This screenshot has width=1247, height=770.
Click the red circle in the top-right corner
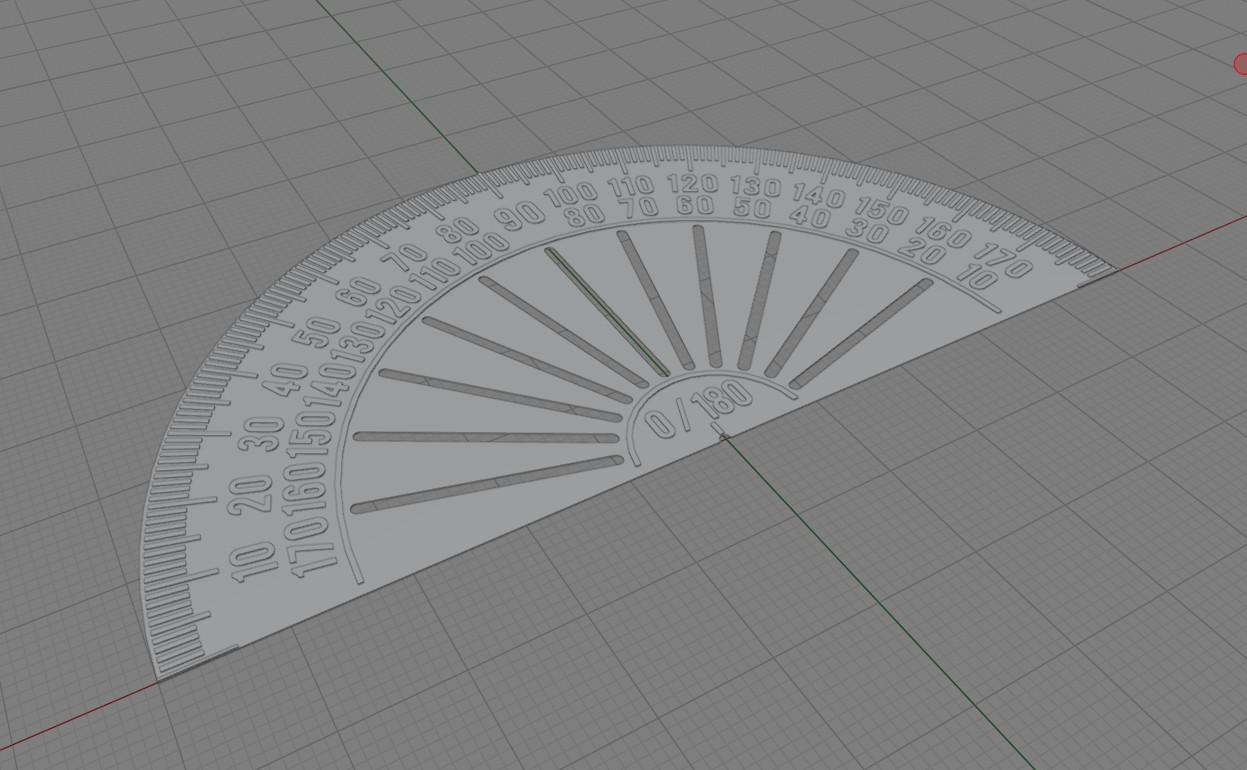(x=1242, y=65)
